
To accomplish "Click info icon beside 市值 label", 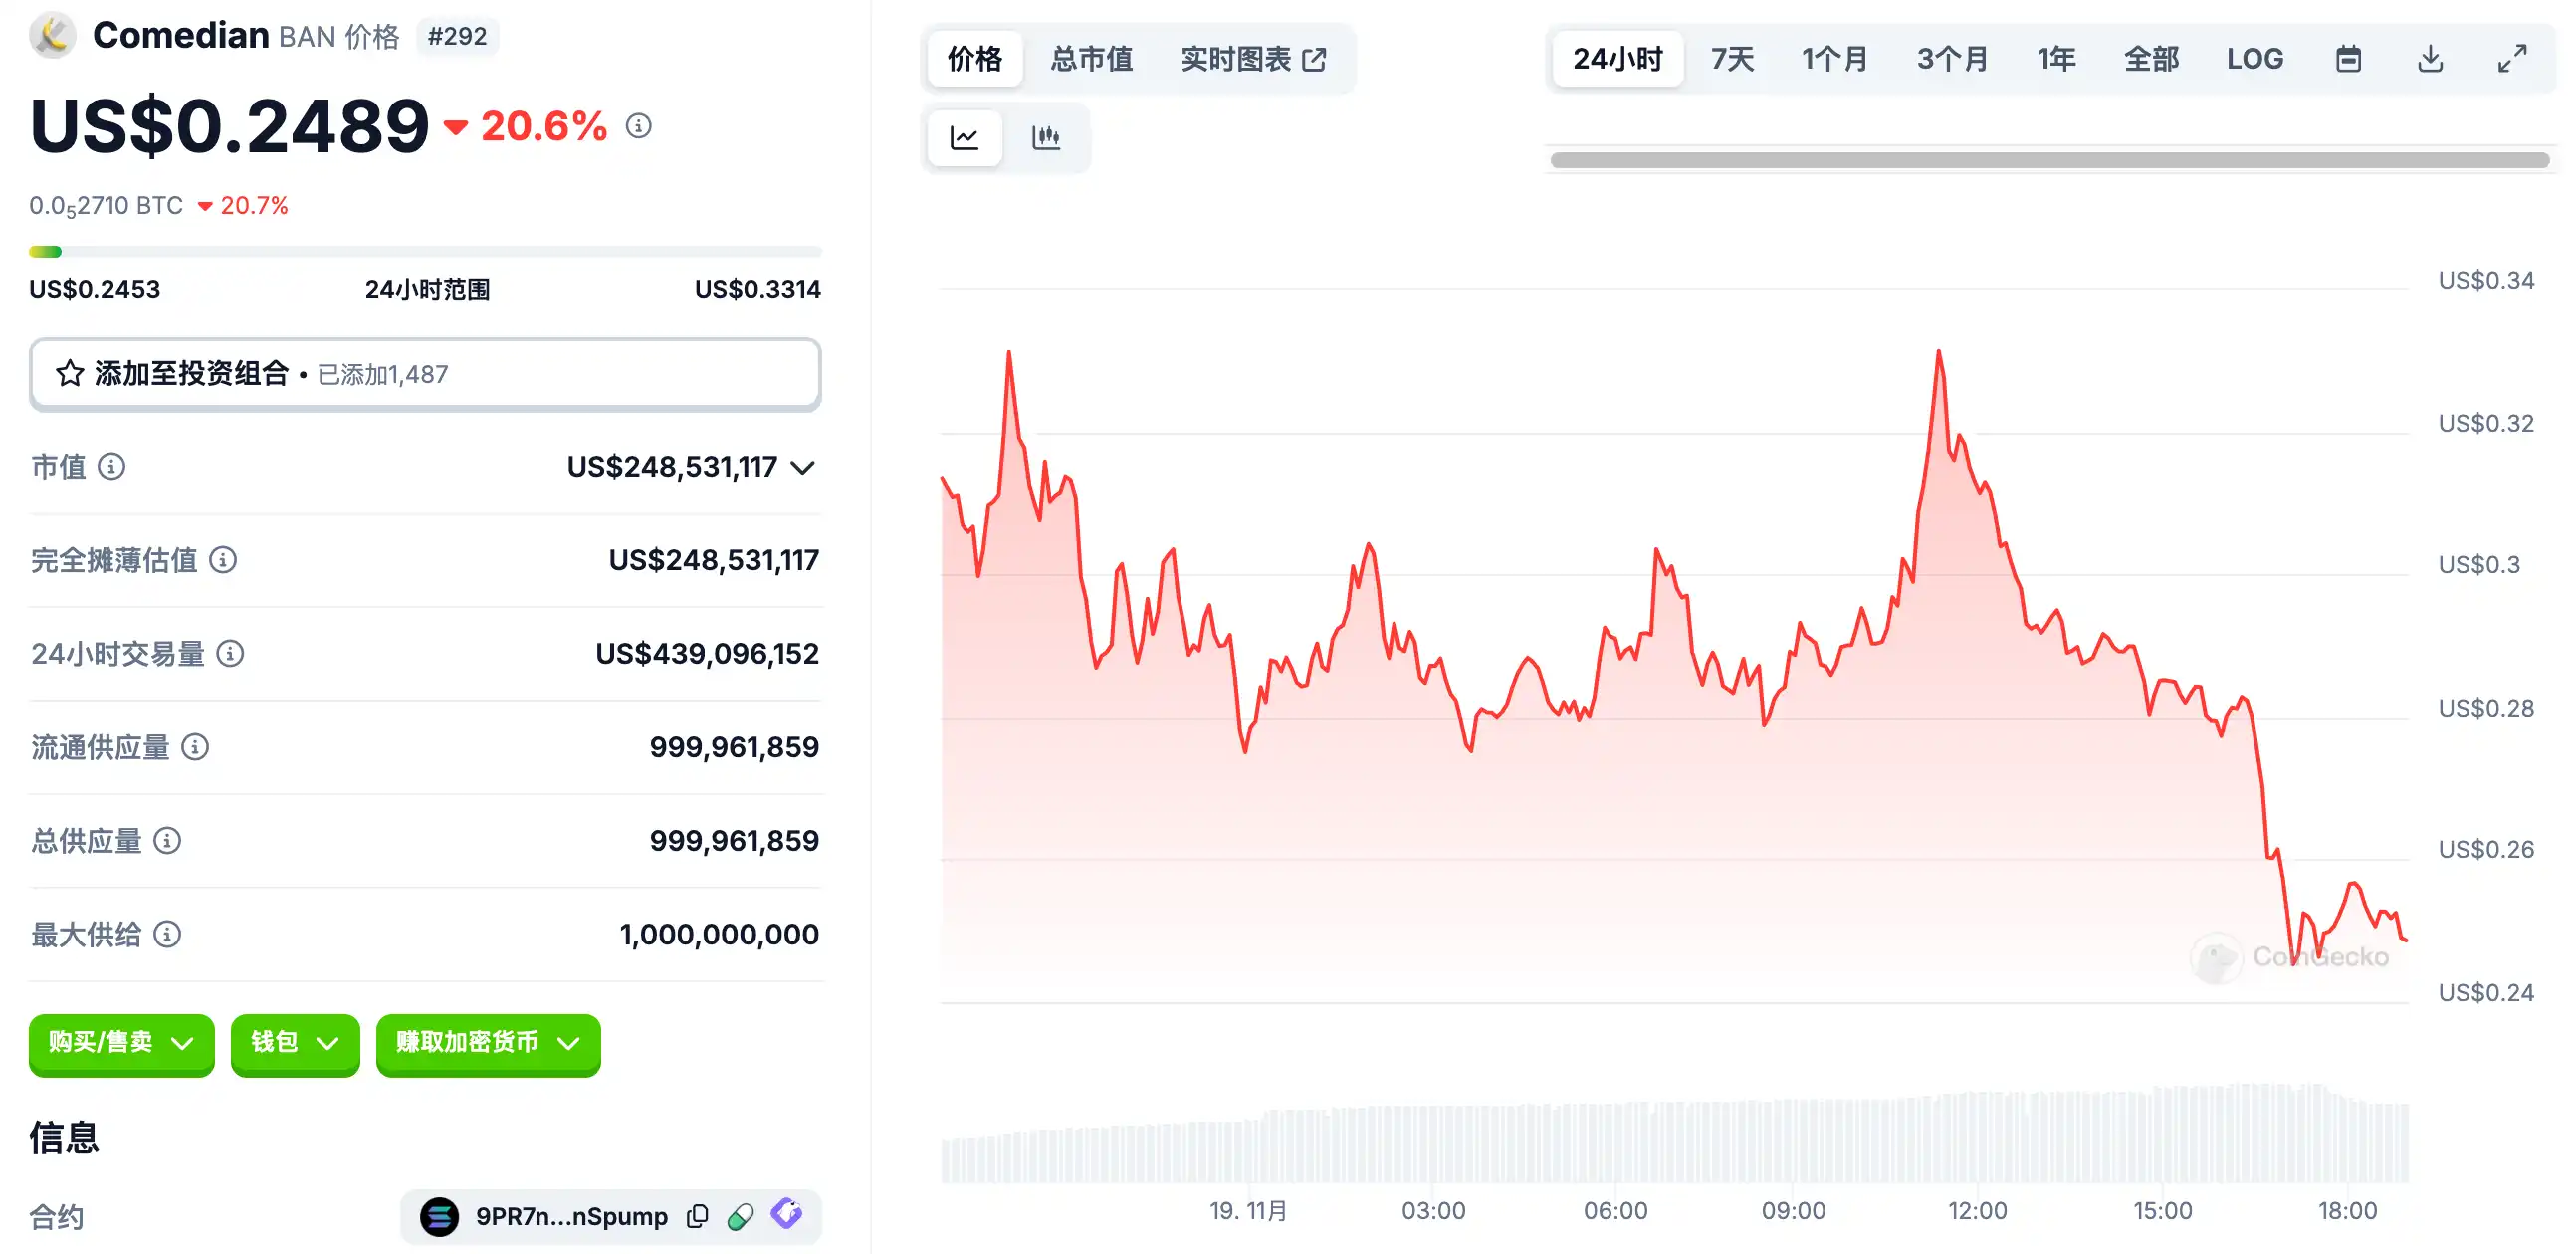I will click(x=111, y=467).
